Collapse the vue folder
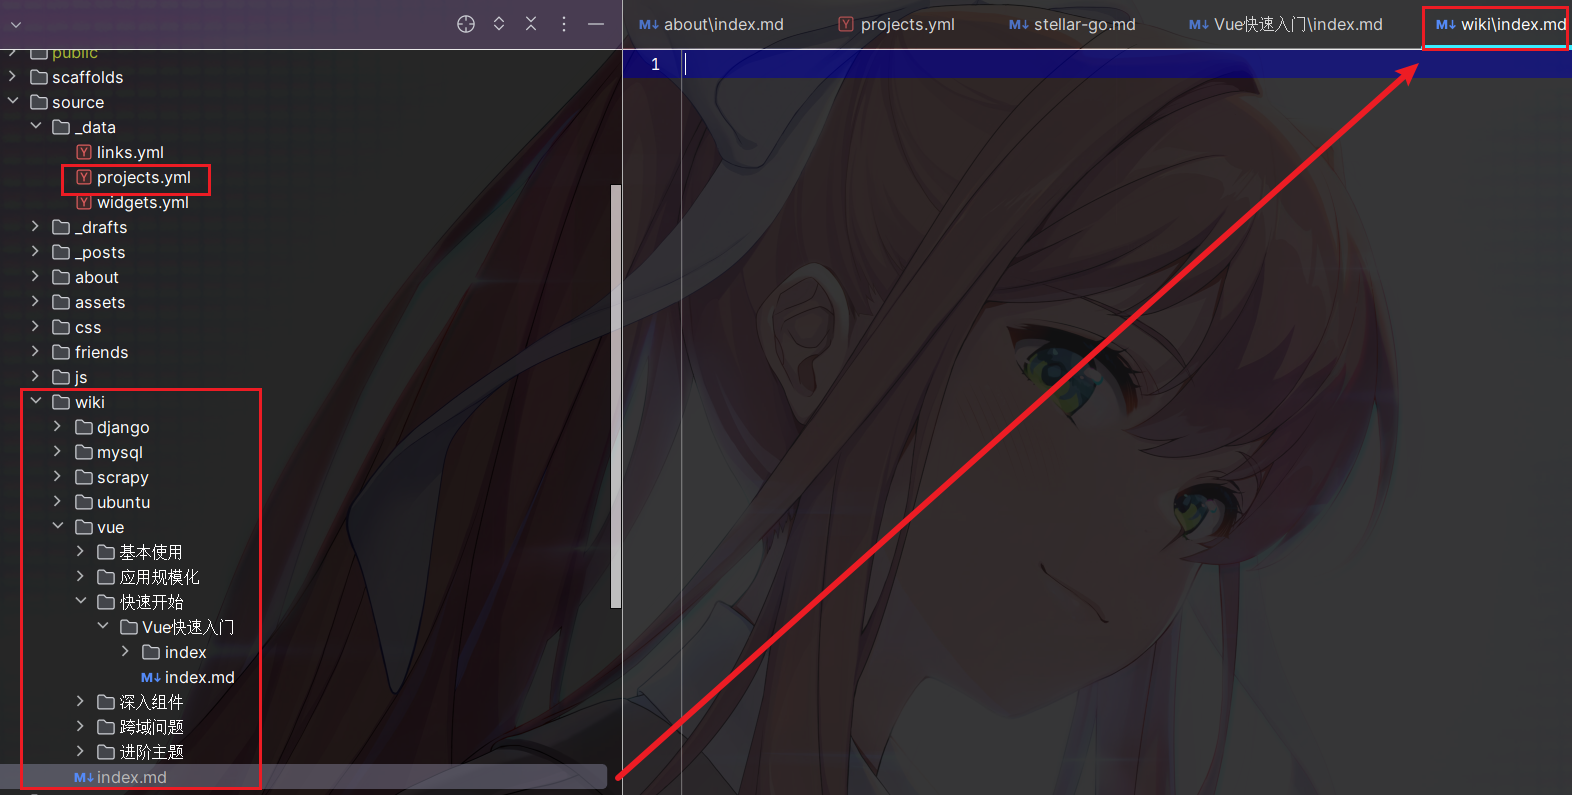 (58, 527)
